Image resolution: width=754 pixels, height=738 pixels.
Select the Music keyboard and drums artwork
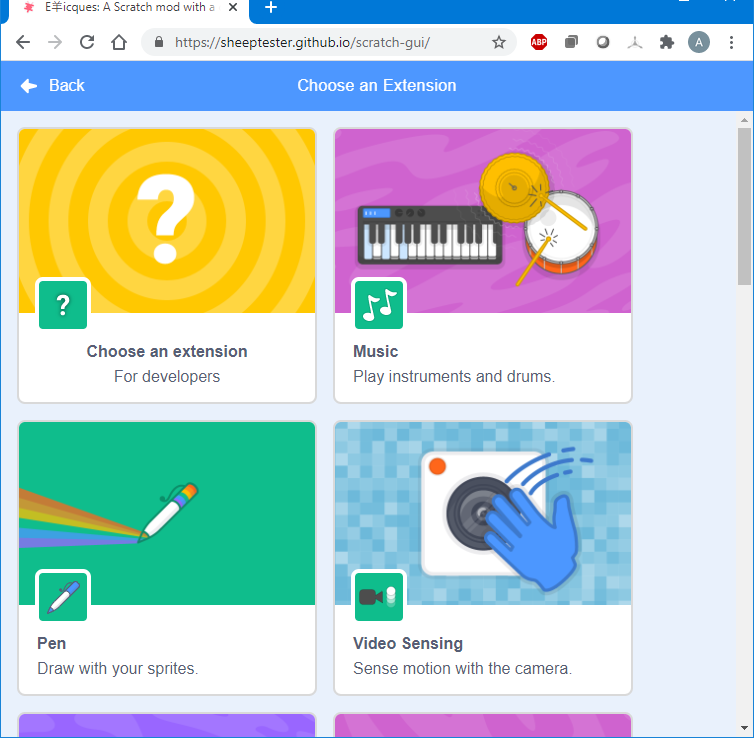(483, 221)
